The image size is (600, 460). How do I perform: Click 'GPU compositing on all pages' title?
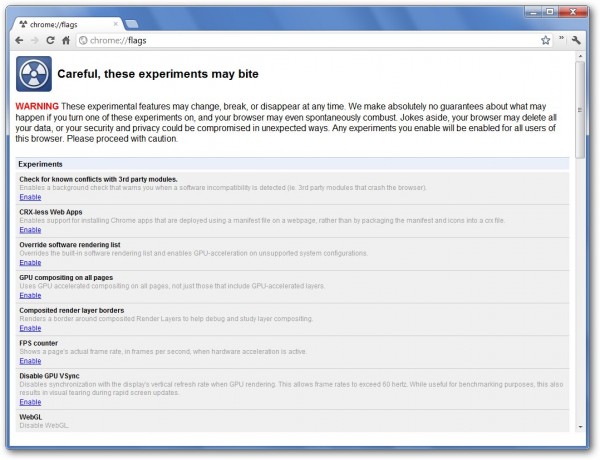tap(66, 278)
